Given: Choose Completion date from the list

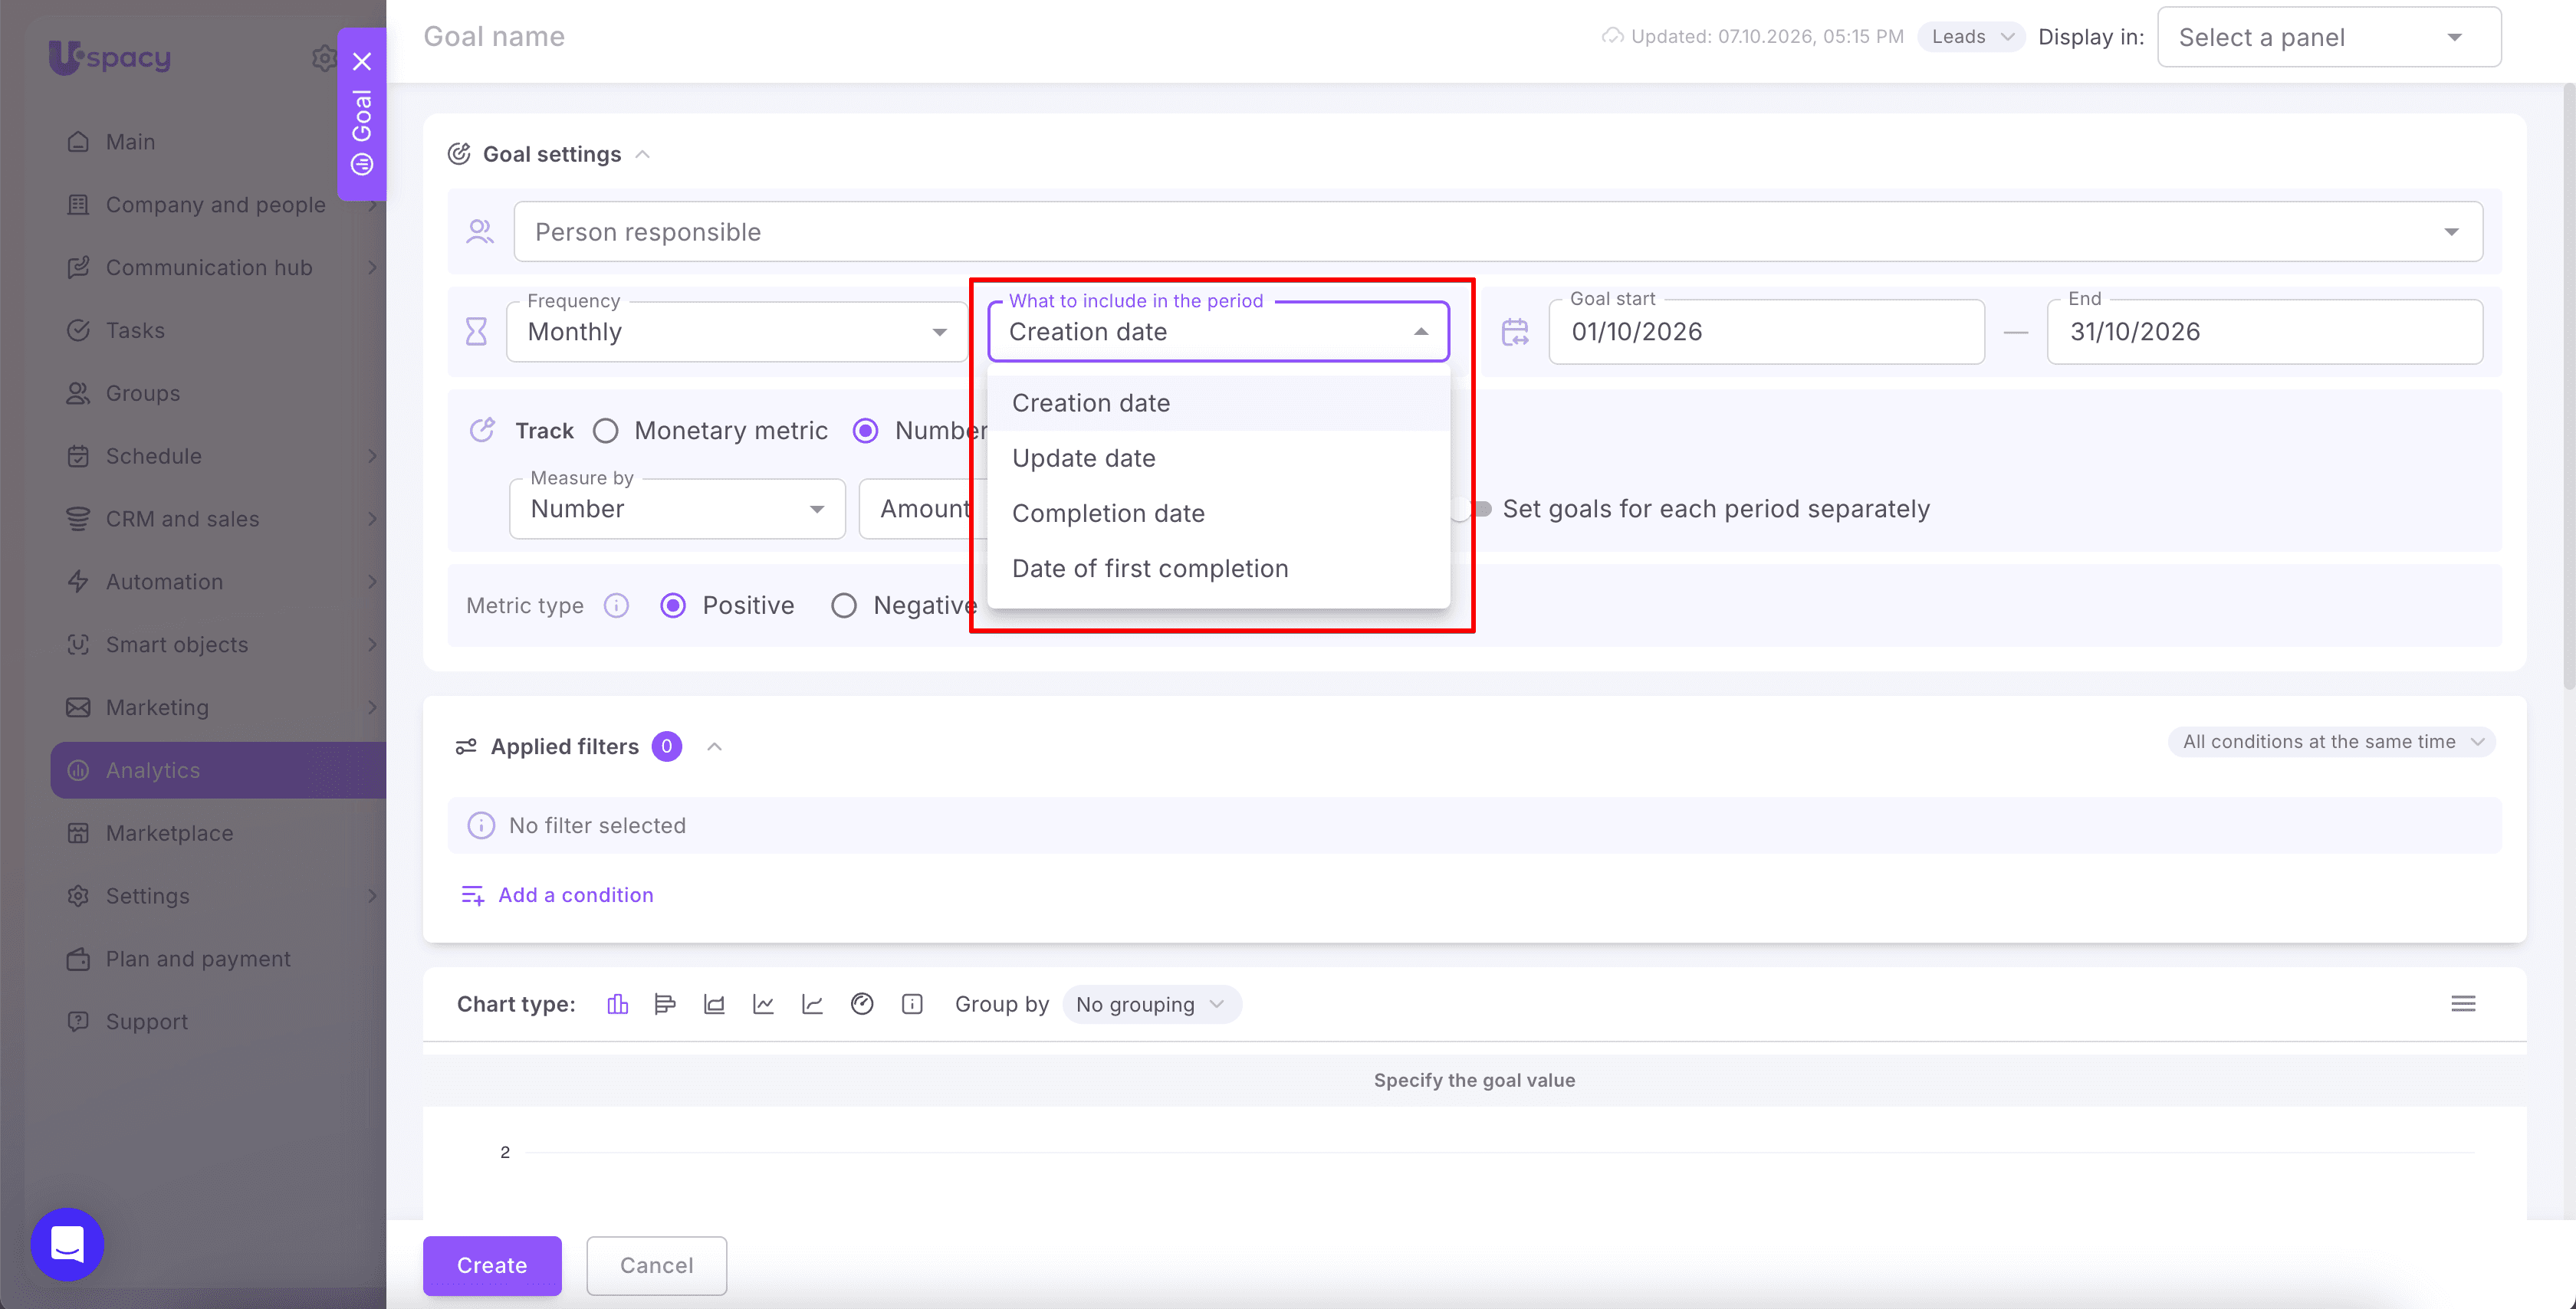Looking at the screenshot, I should (x=1218, y=513).
